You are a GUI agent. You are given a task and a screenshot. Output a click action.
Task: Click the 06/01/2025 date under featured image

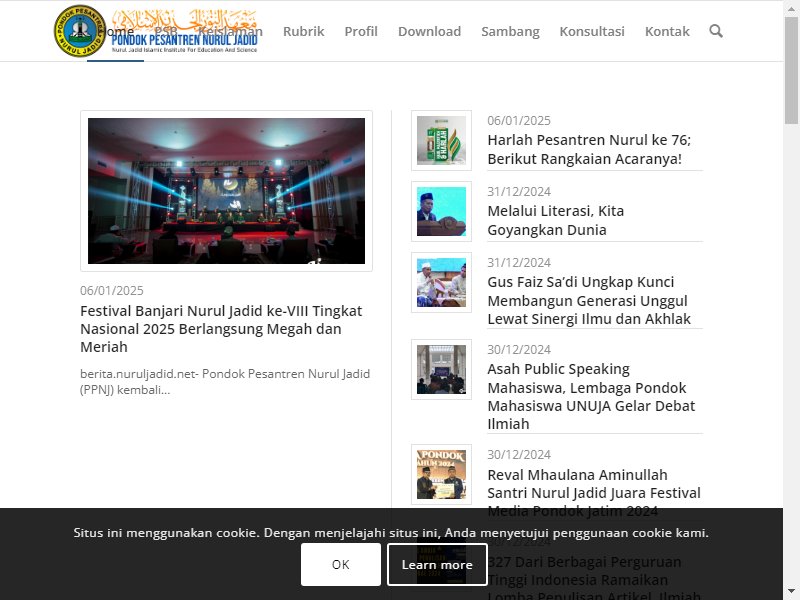(112, 290)
